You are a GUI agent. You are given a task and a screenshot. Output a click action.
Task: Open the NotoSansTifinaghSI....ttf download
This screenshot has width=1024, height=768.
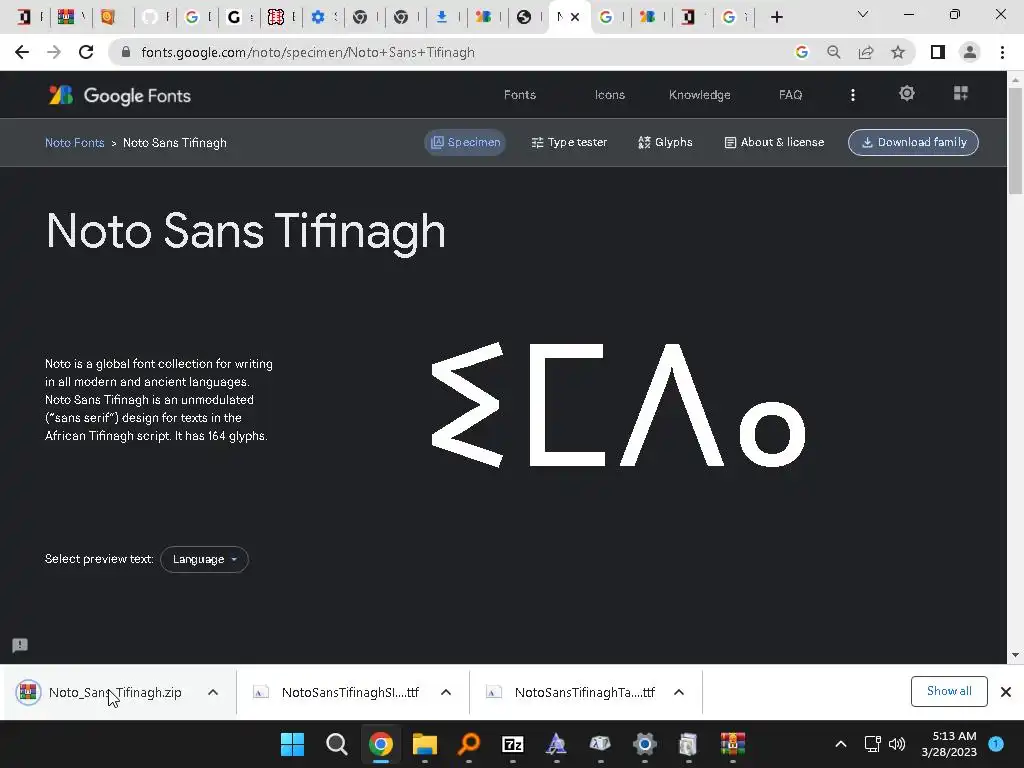pyautogui.click(x=337, y=692)
